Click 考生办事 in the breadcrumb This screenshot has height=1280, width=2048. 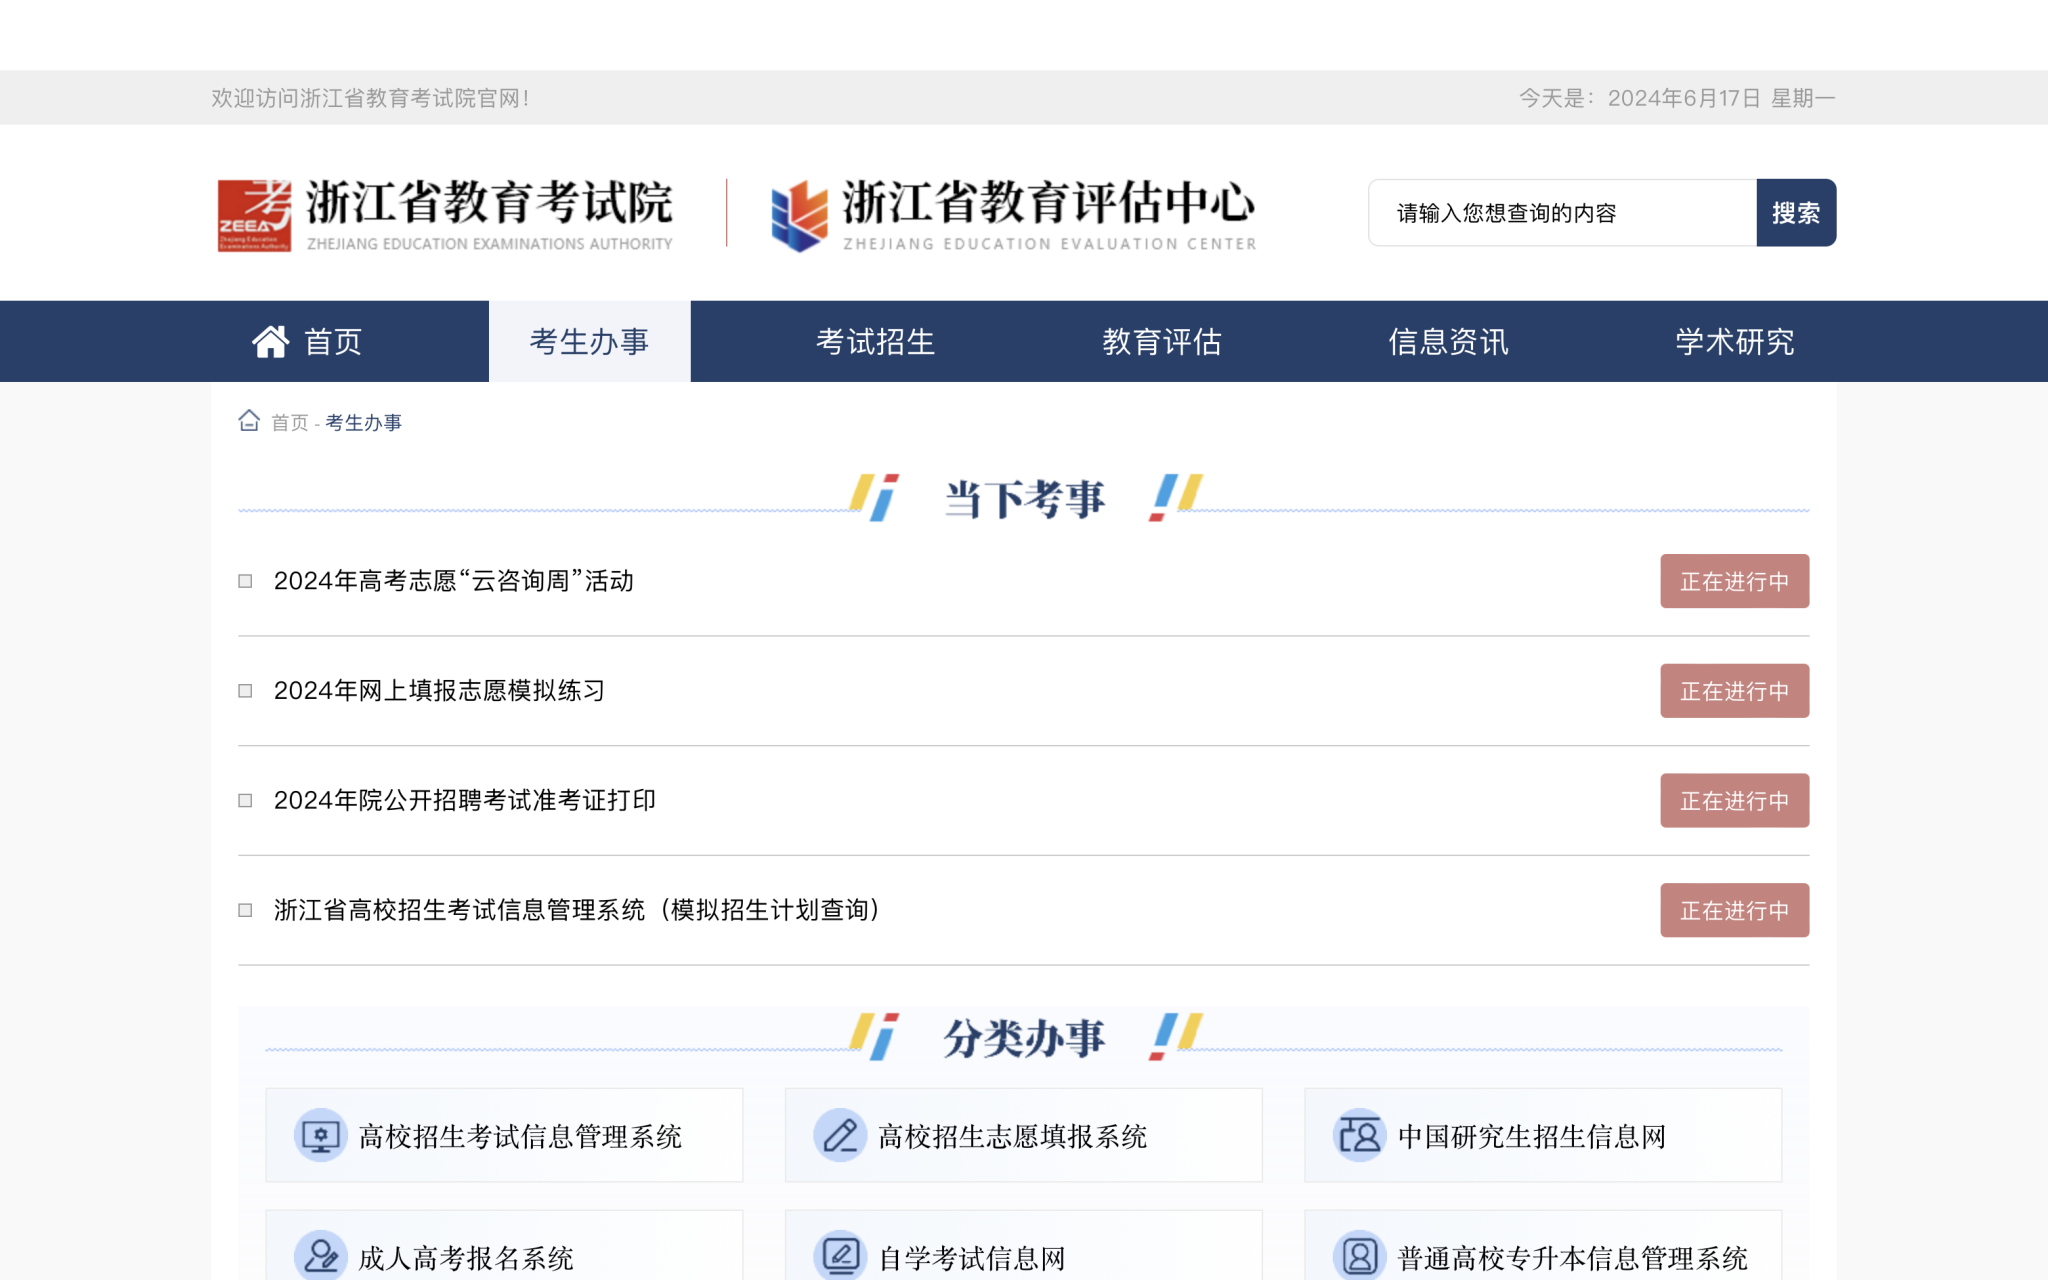tap(363, 423)
